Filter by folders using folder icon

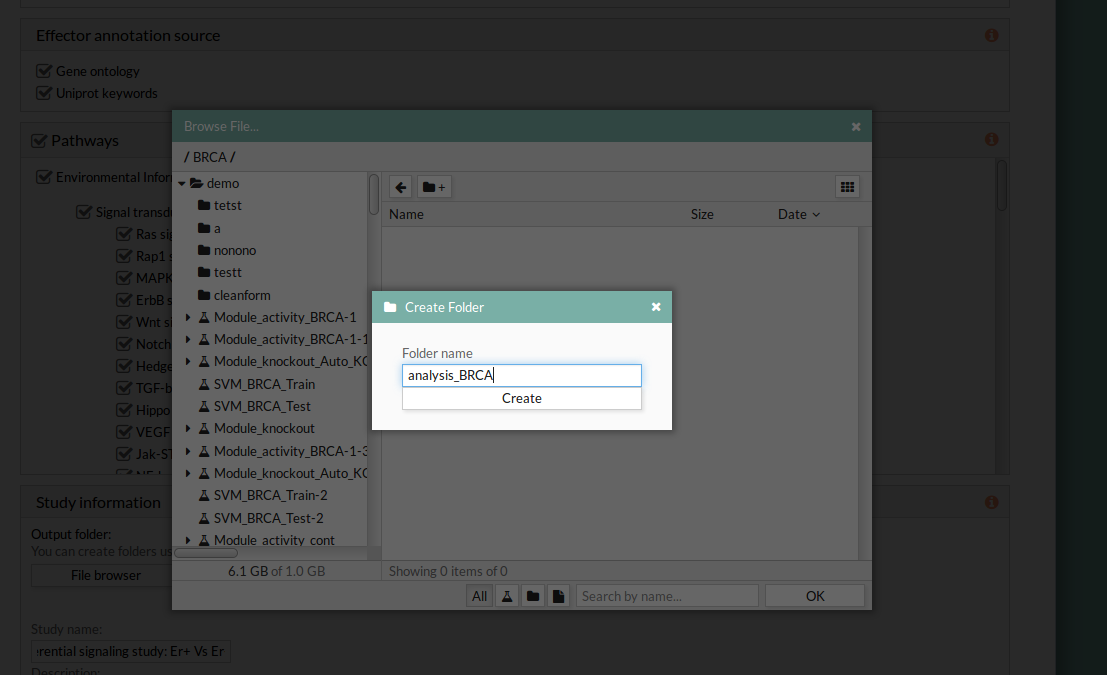pyautogui.click(x=533, y=596)
